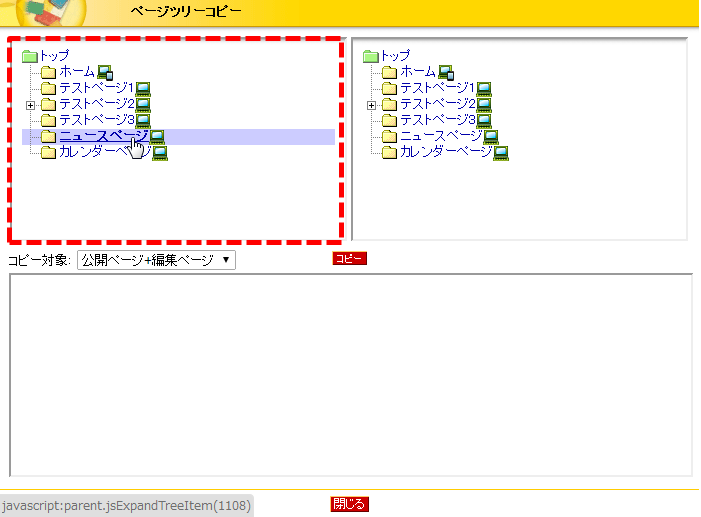Image resolution: width=701 pixels, height=517 pixels.
Task: Click テストページ2 monitor icon in left tree
Action: (x=143, y=105)
